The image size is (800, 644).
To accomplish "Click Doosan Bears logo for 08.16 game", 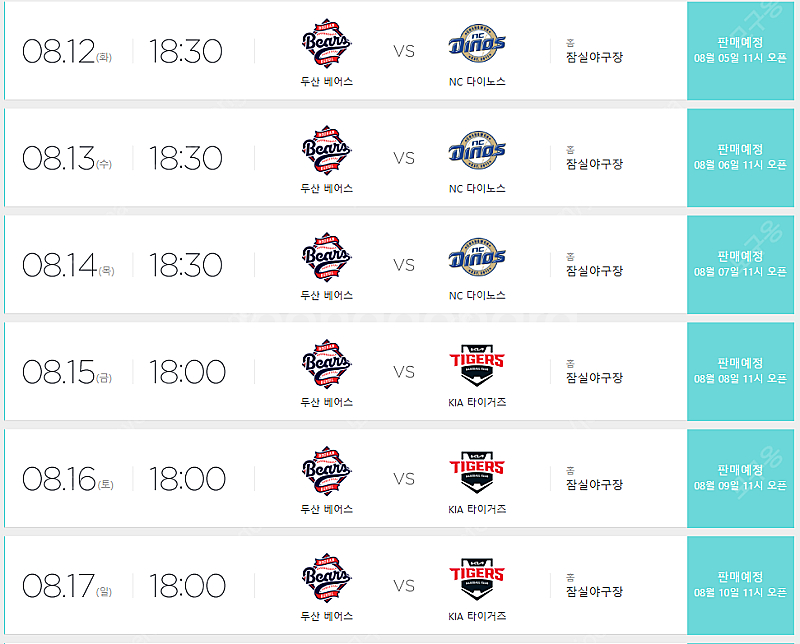I will coord(327,471).
